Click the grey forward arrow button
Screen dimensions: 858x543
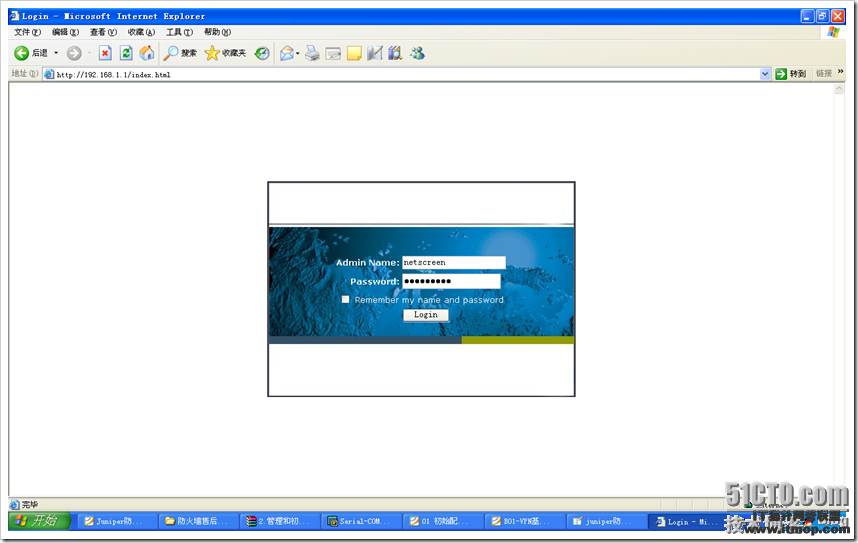pyautogui.click(x=74, y=53)
